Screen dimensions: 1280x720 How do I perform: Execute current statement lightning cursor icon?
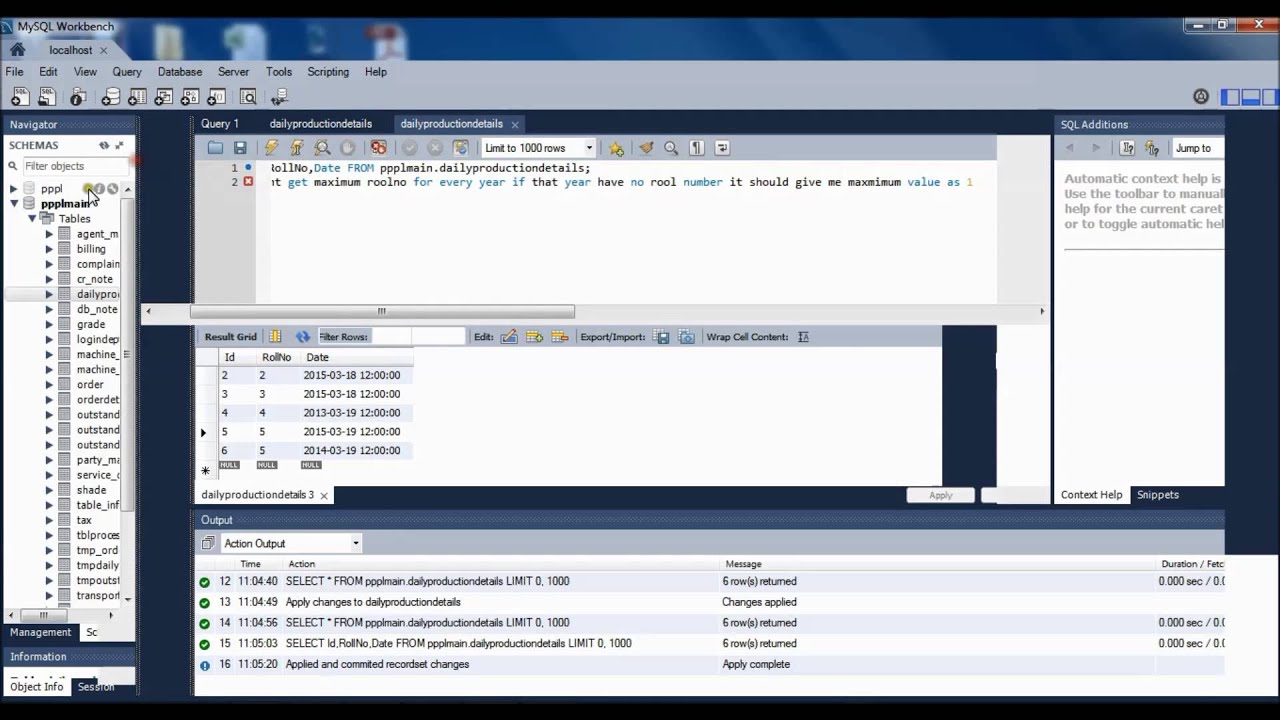pyautogui.click(x=296, y=148)
